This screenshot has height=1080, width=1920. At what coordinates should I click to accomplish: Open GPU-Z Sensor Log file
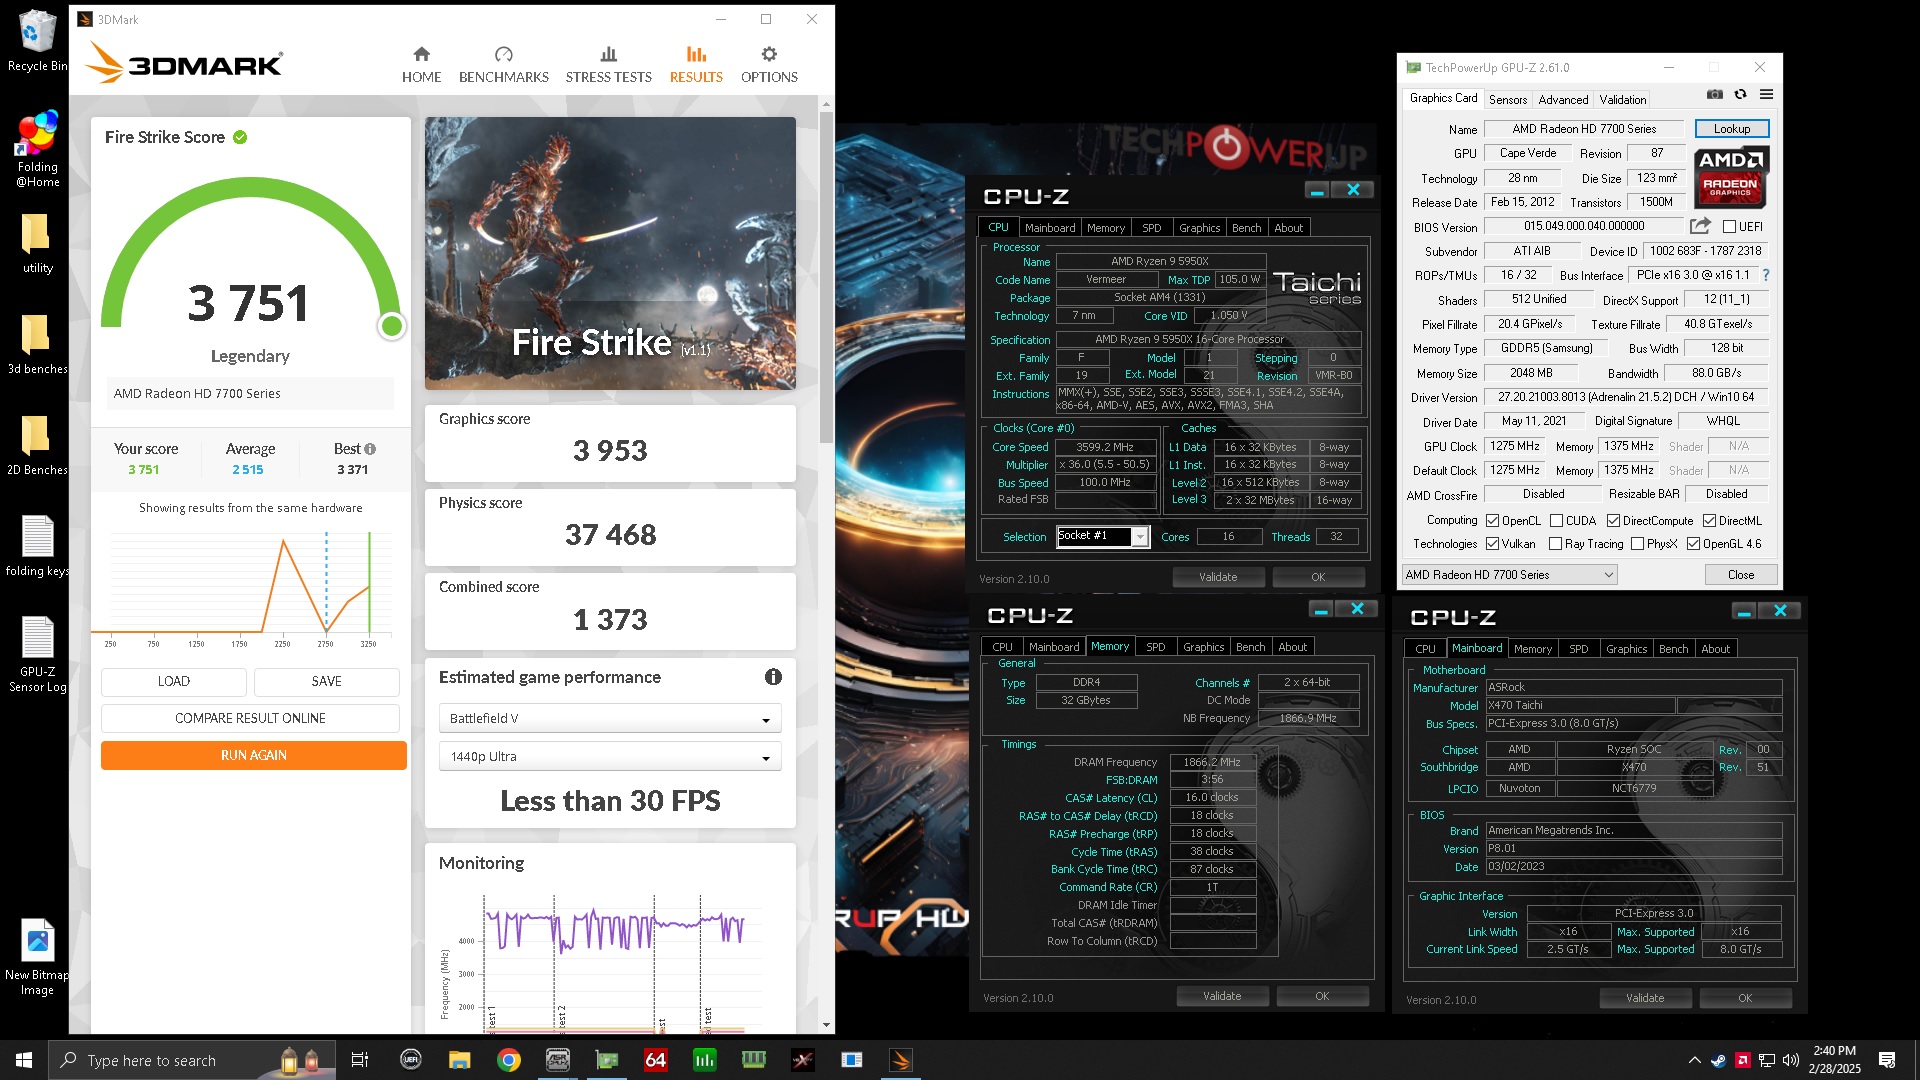pos(37,654)
